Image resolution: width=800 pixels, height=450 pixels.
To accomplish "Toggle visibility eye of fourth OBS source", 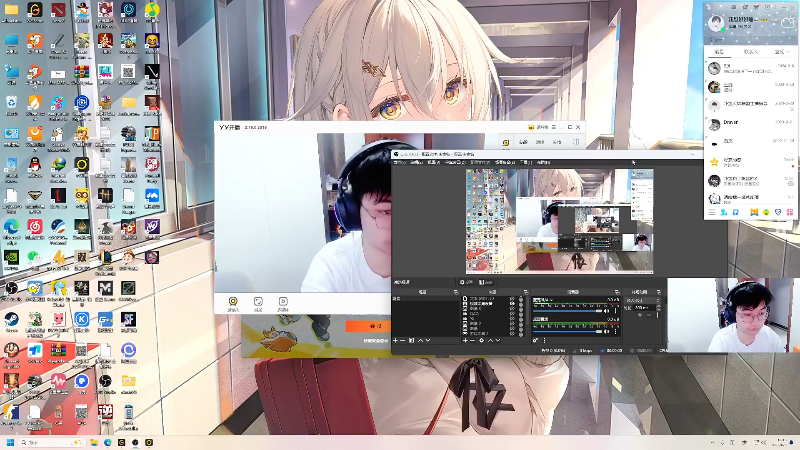I will [512, 314].
